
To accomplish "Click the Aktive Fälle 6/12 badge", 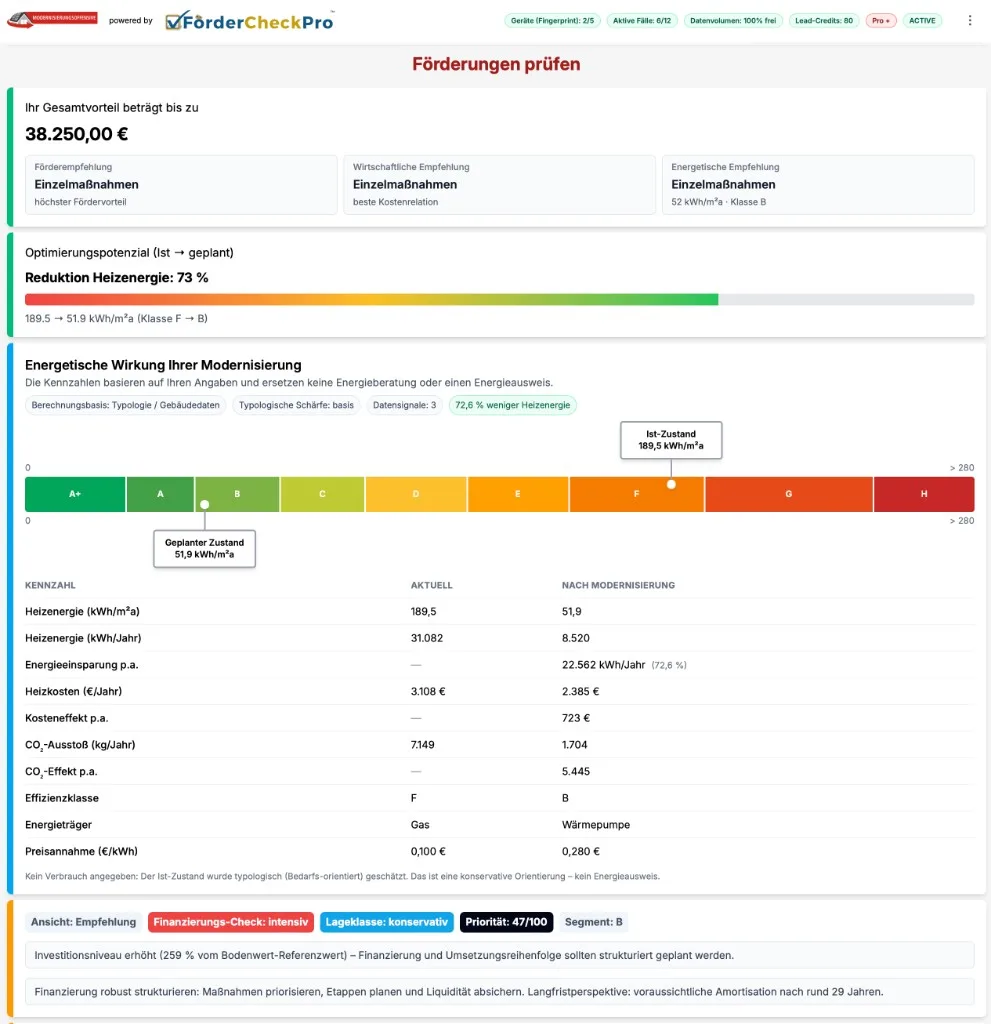I will (642, 21).
